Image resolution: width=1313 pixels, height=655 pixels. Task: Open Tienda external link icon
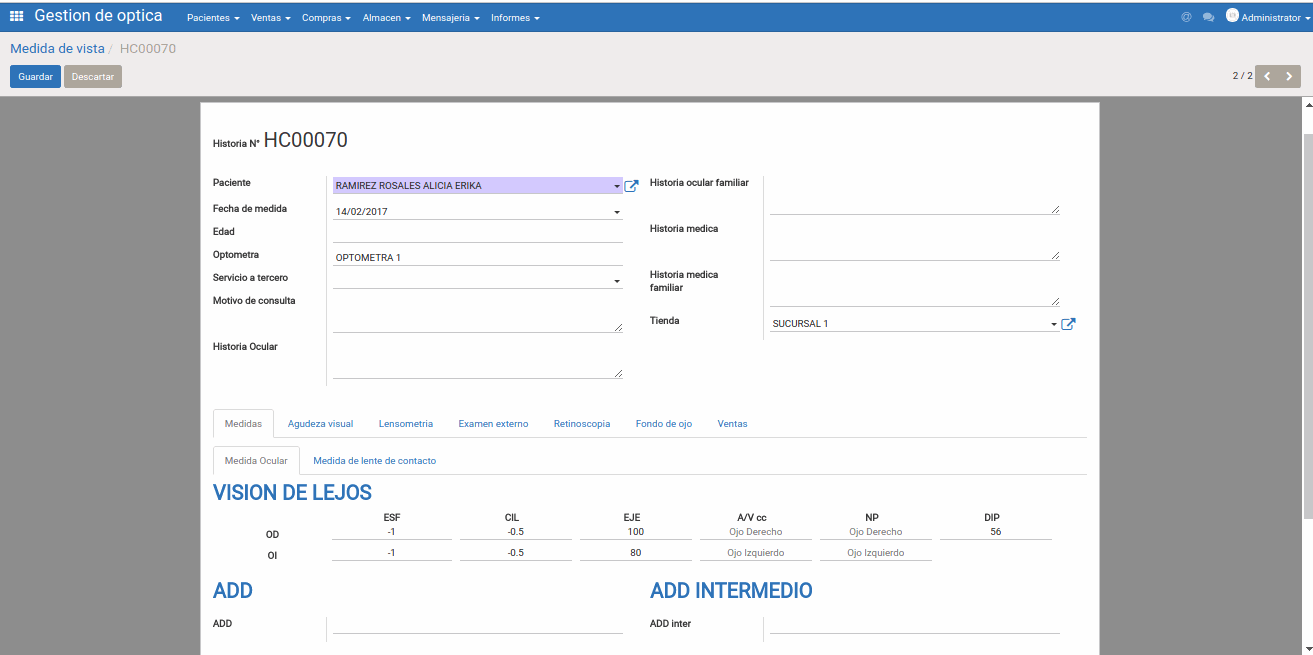coord(1068,324)
